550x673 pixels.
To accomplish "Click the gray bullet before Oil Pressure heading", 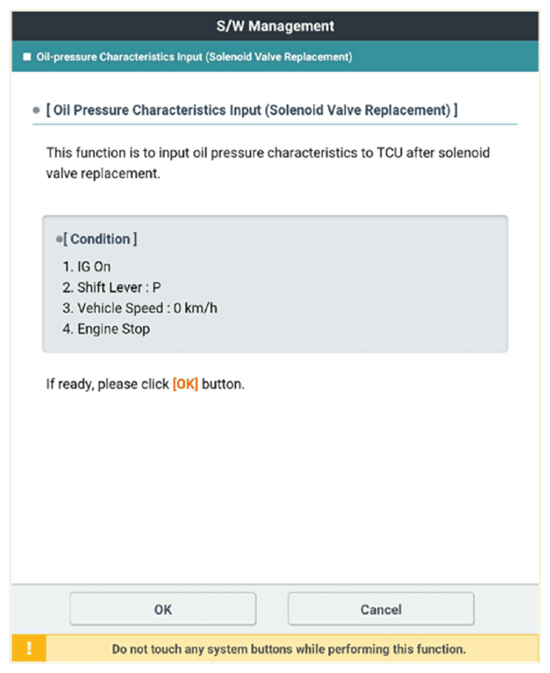I will point(36,110).
